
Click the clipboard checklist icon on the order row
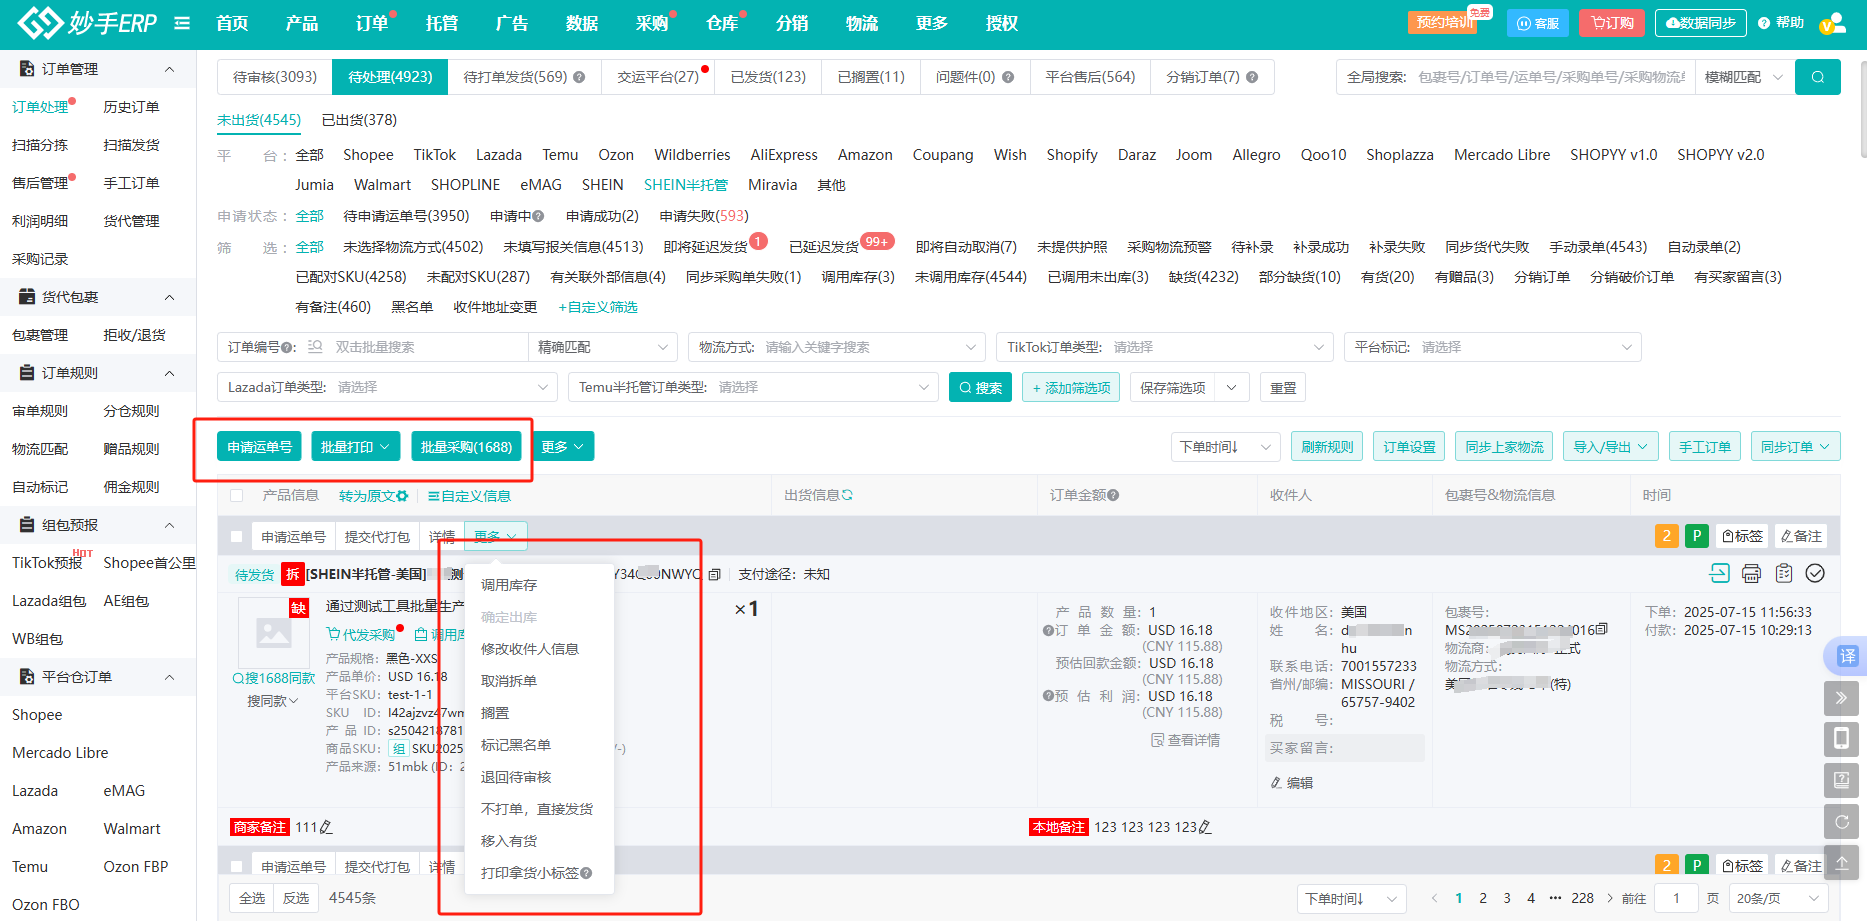click(1783, 573)
